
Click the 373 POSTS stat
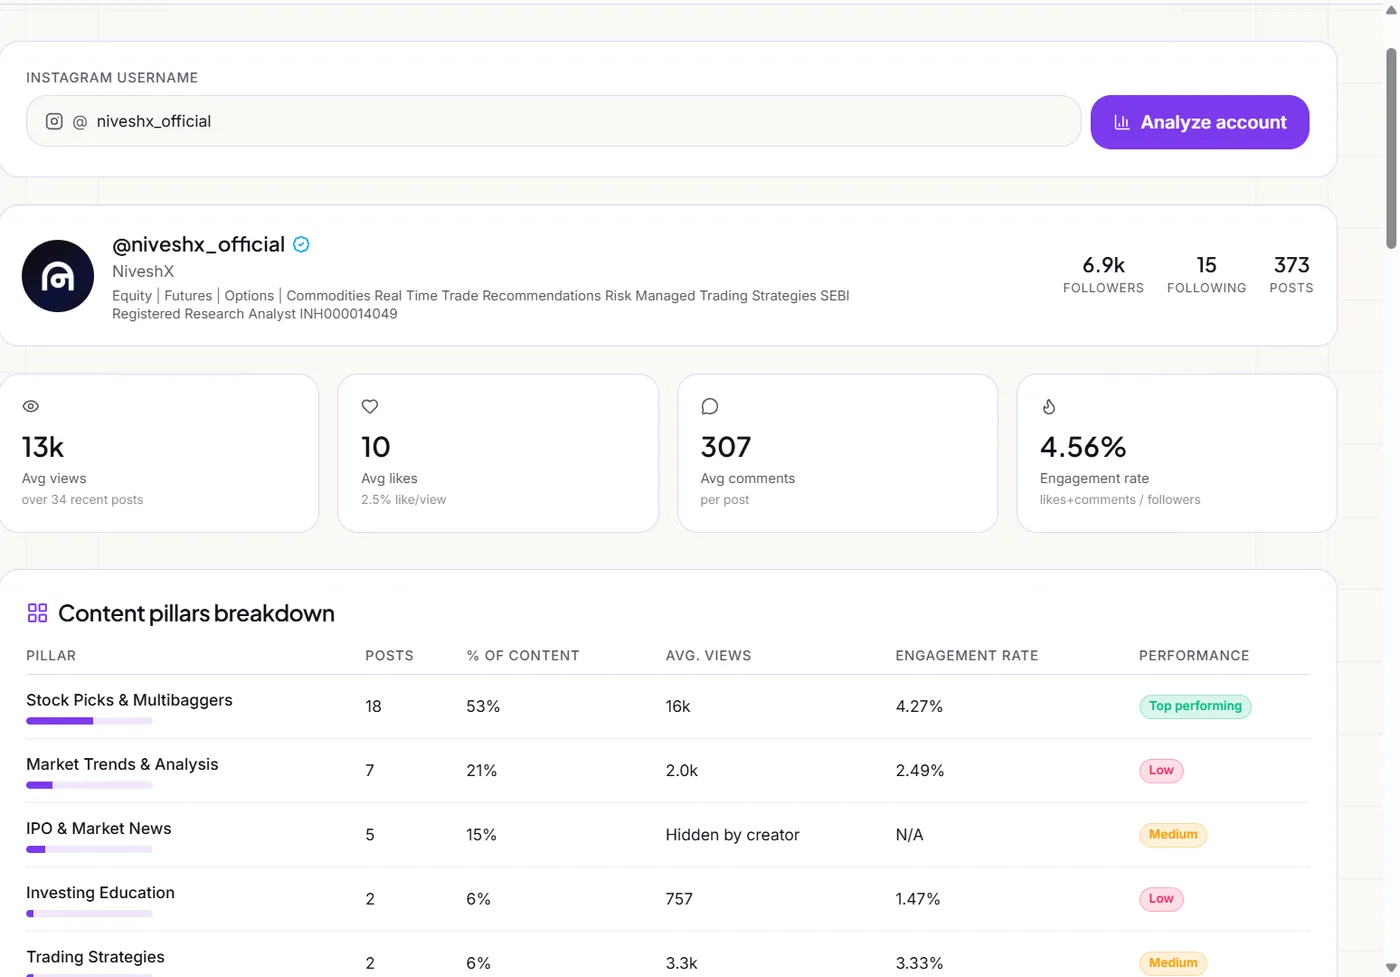click(x=1291, y=275)
